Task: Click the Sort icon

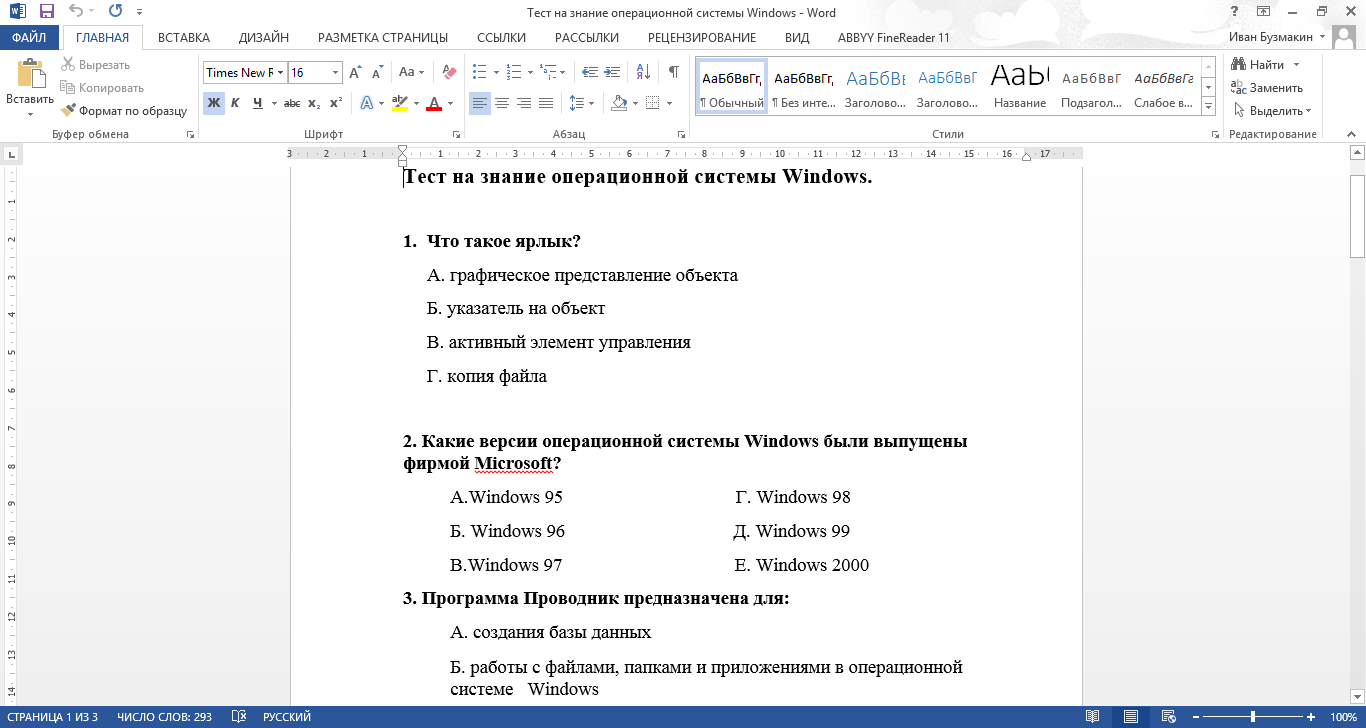Action: pyautogui.click(x=643, y=73)
